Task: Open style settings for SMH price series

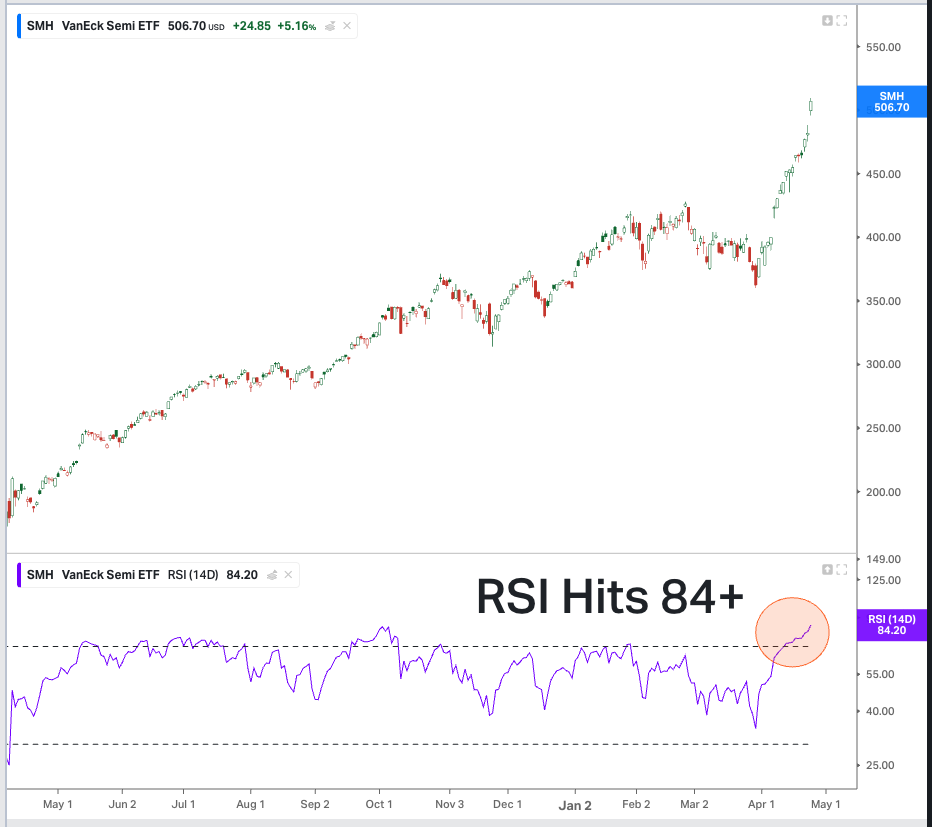Action: click(x=330, y=26)
